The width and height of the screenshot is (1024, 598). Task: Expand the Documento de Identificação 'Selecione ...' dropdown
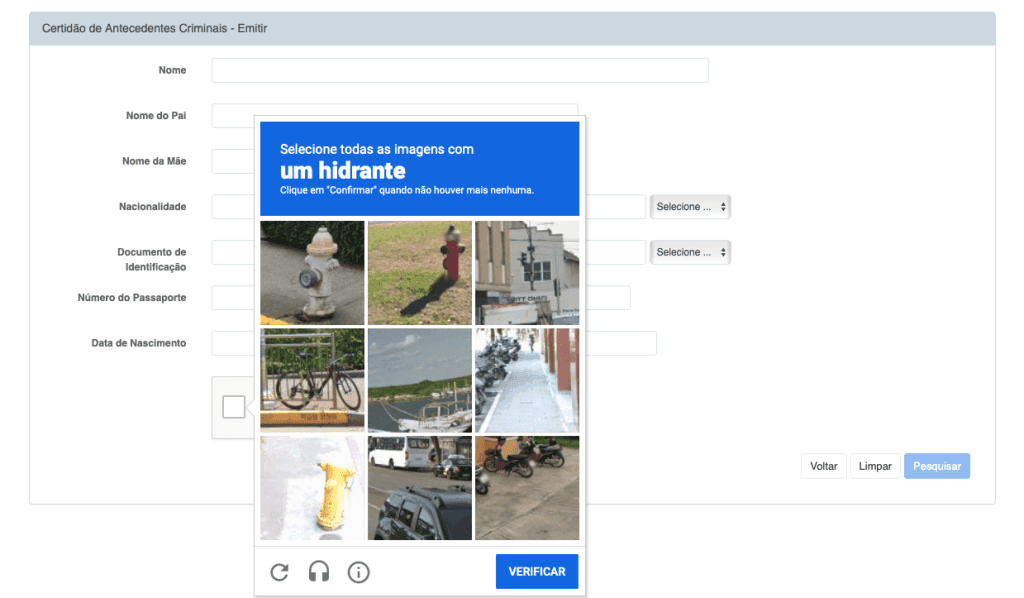pyautogui.click(x=690, y=252)
